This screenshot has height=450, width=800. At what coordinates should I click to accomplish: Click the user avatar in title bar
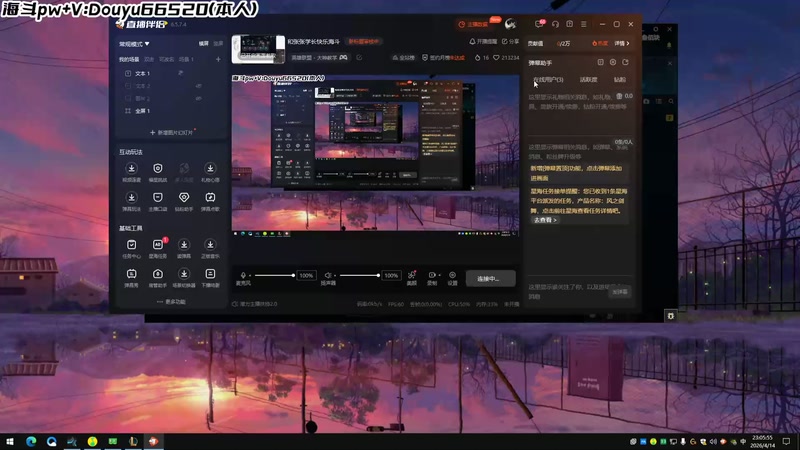510,24
